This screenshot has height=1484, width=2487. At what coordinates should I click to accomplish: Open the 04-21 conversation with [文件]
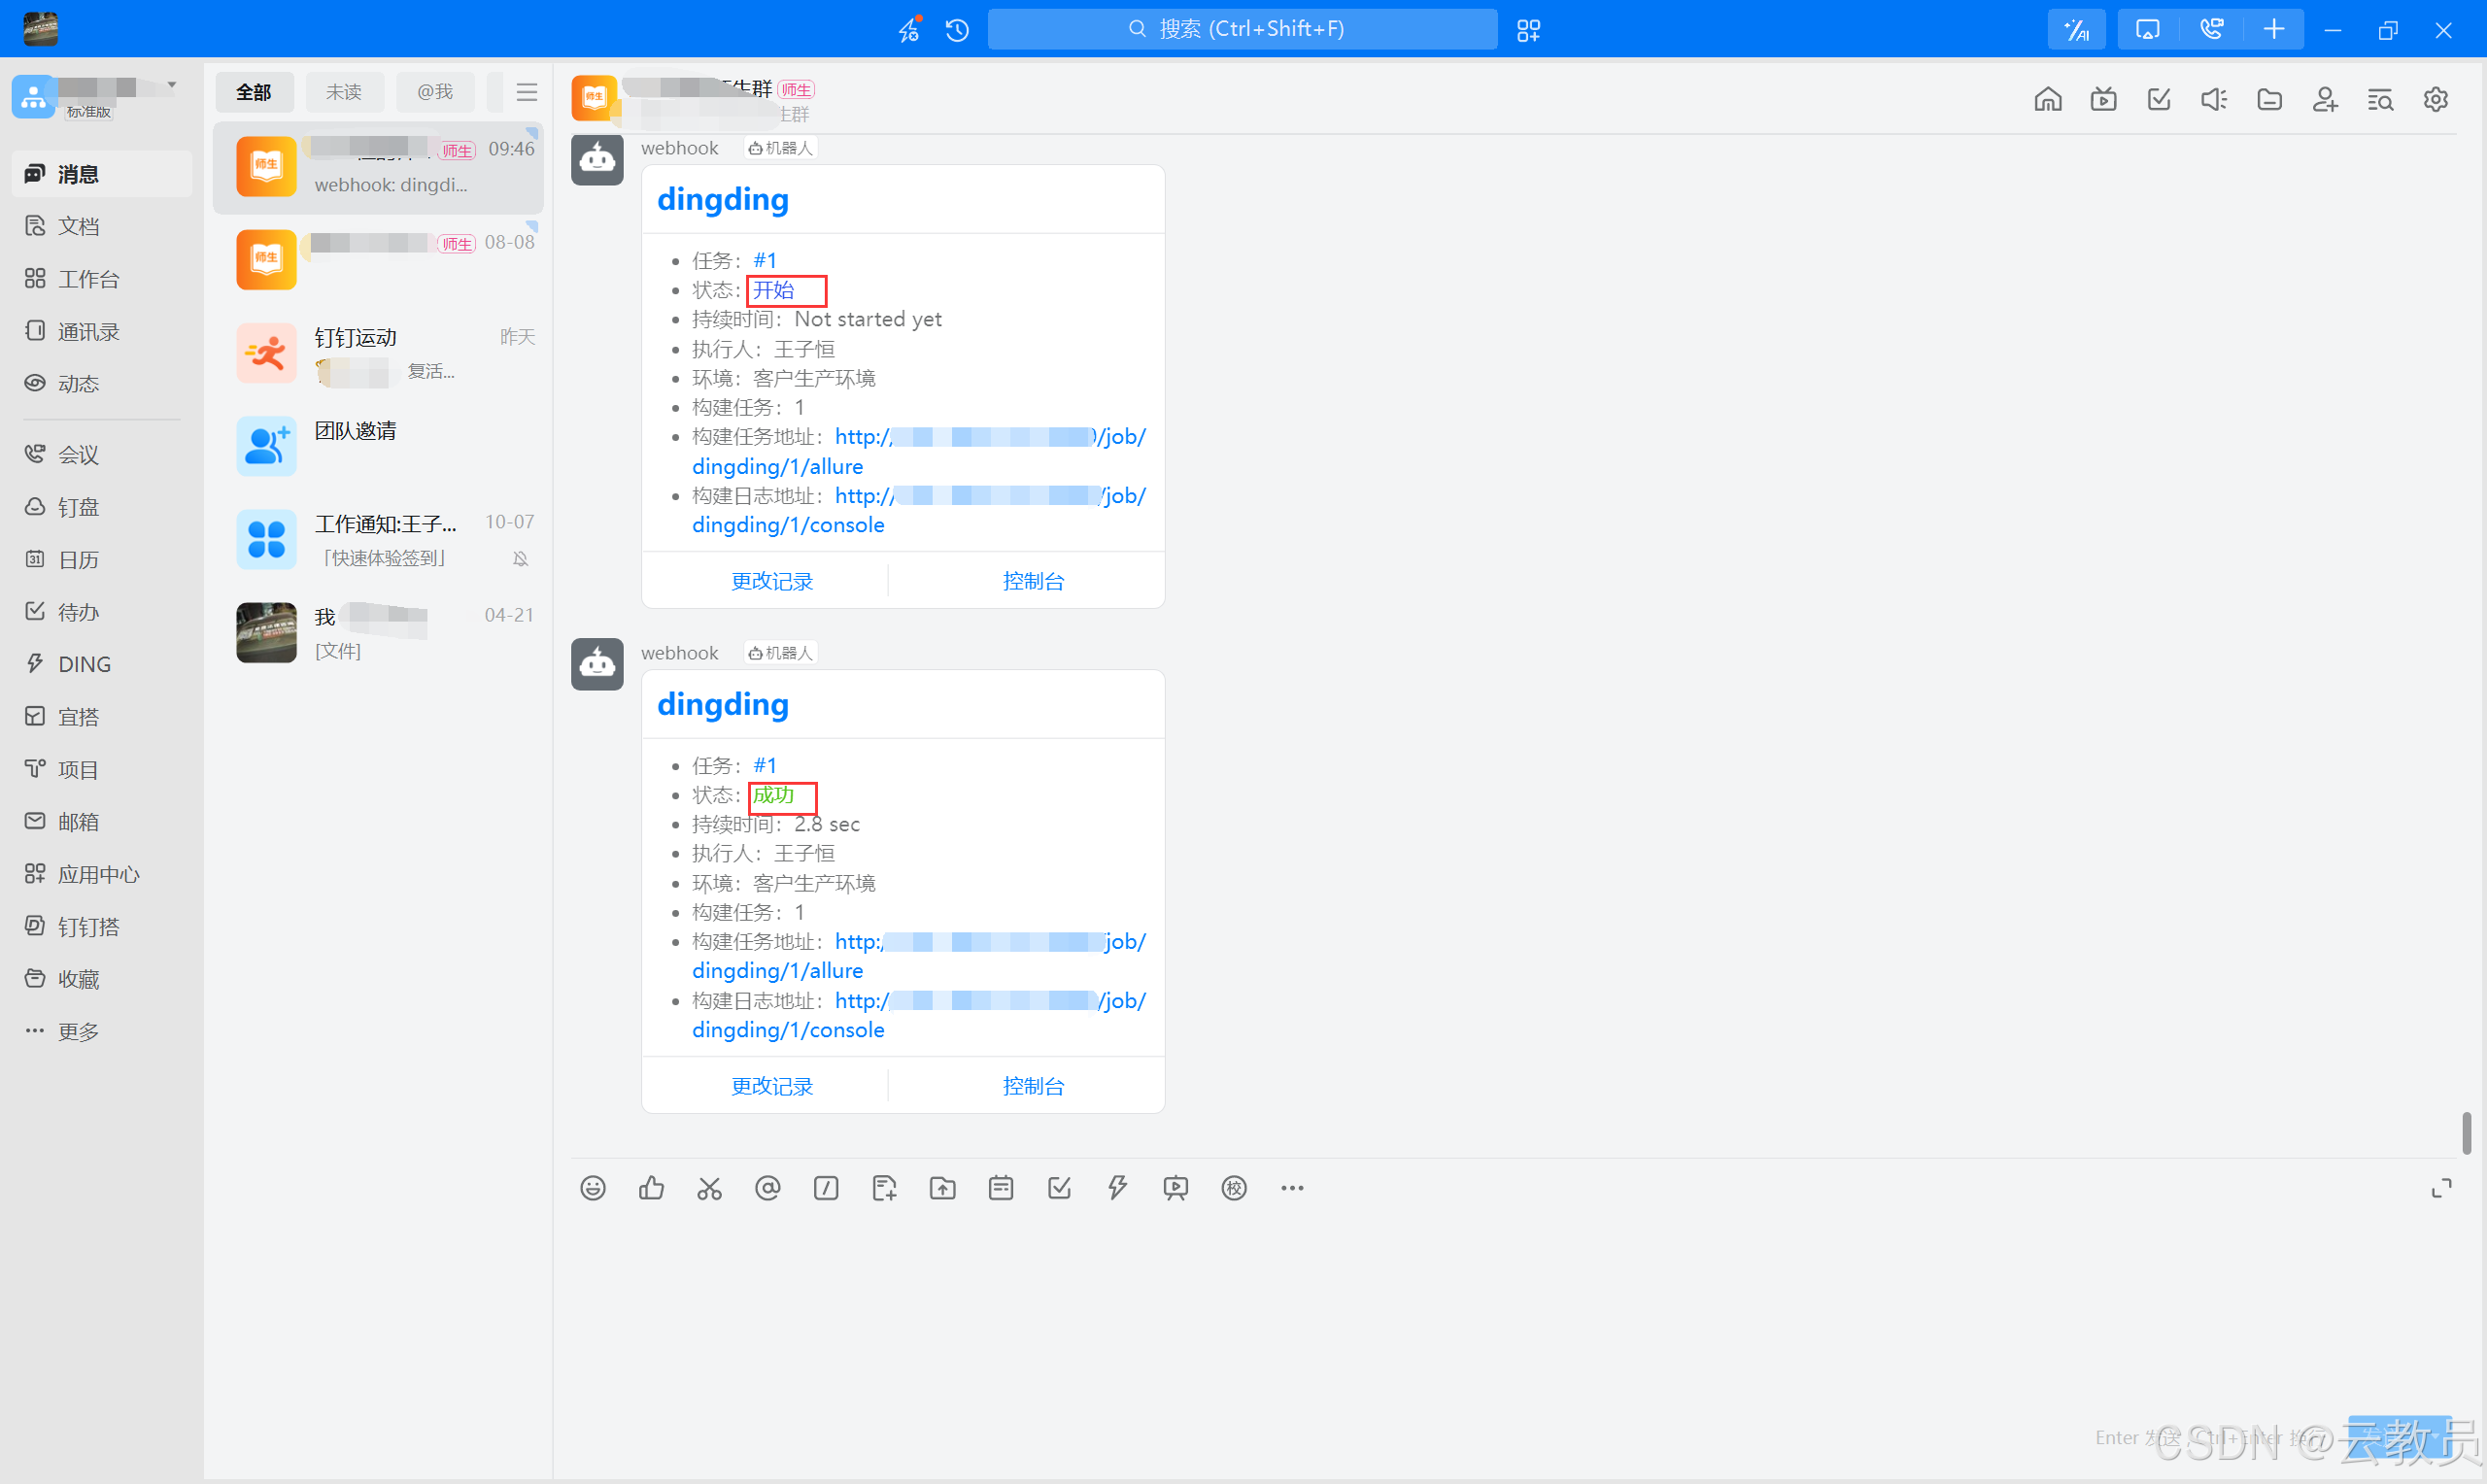378,633
